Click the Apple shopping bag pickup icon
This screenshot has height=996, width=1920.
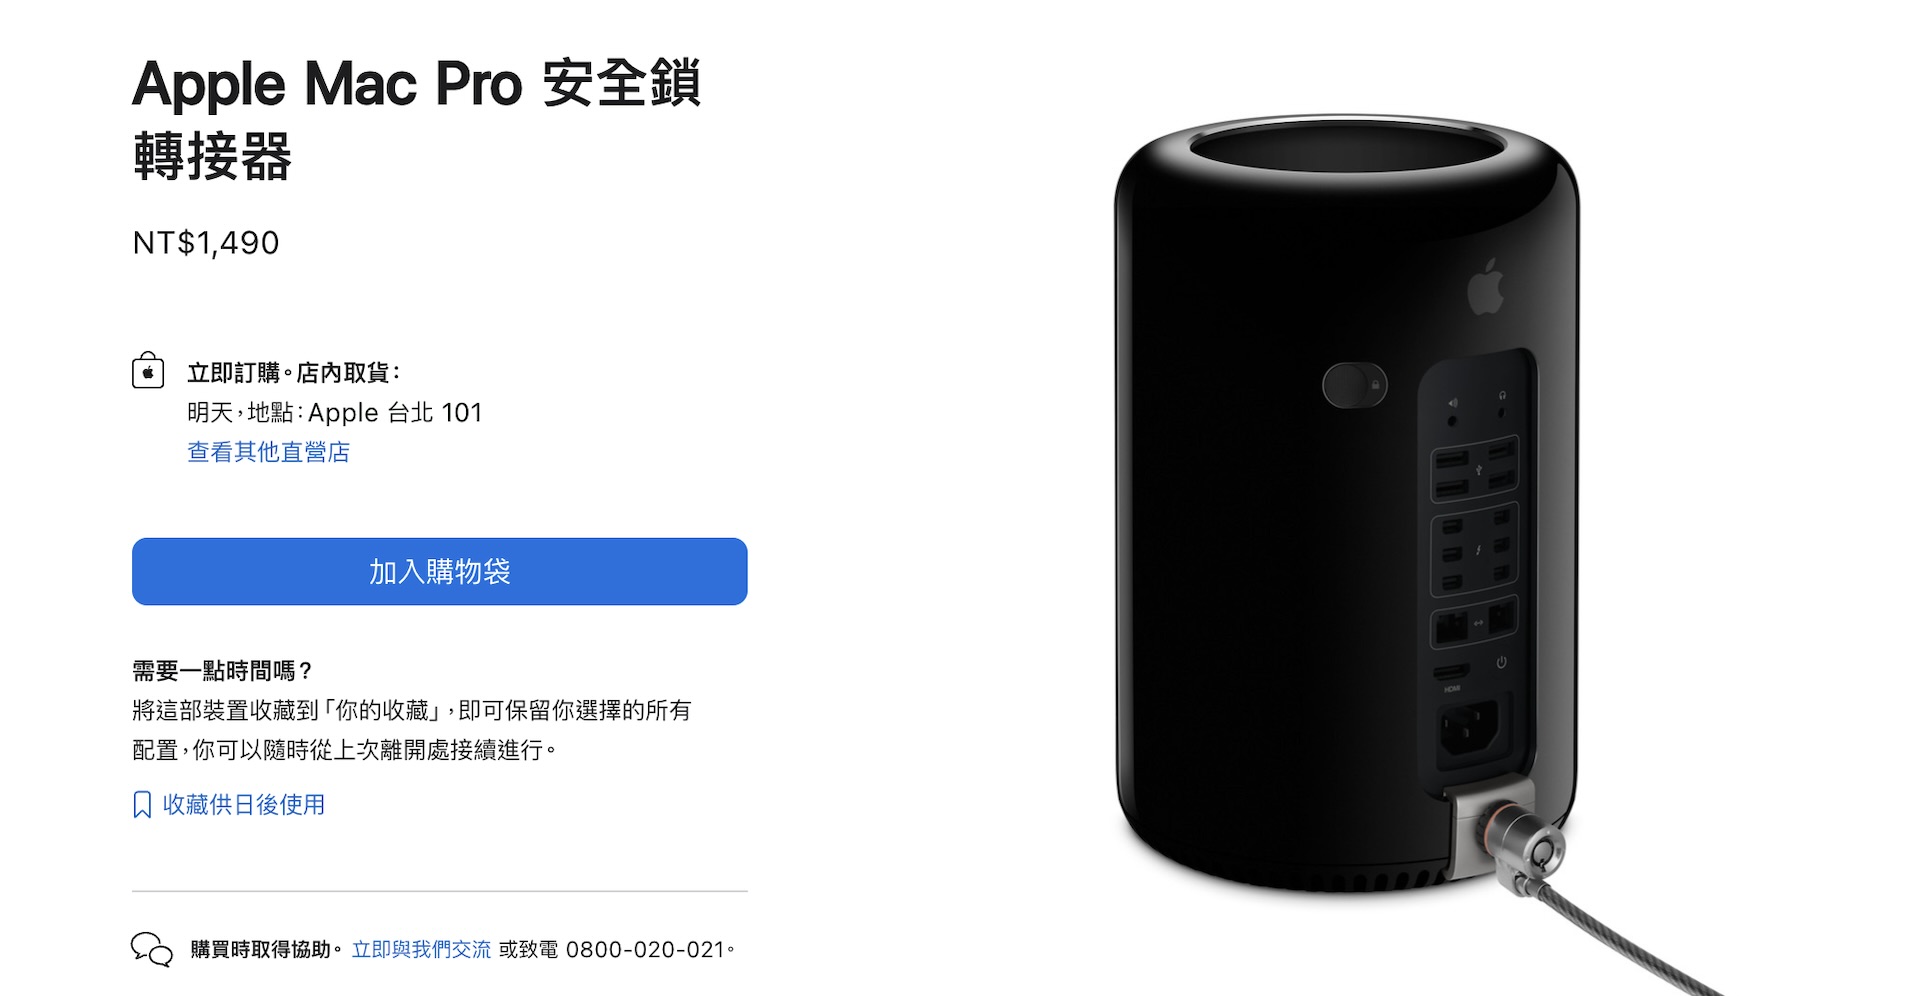click(148, 370)
